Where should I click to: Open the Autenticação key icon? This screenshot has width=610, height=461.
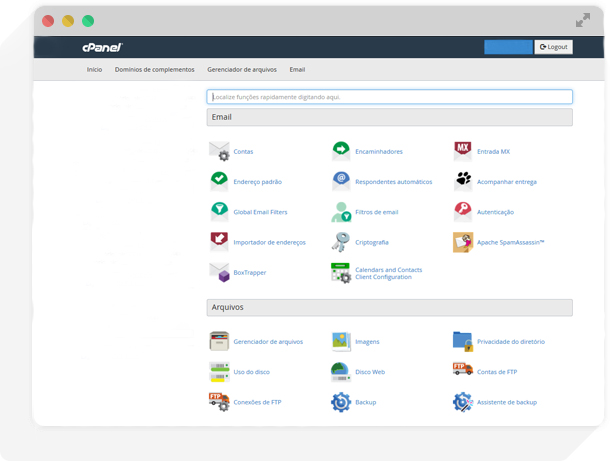[463, 212]
